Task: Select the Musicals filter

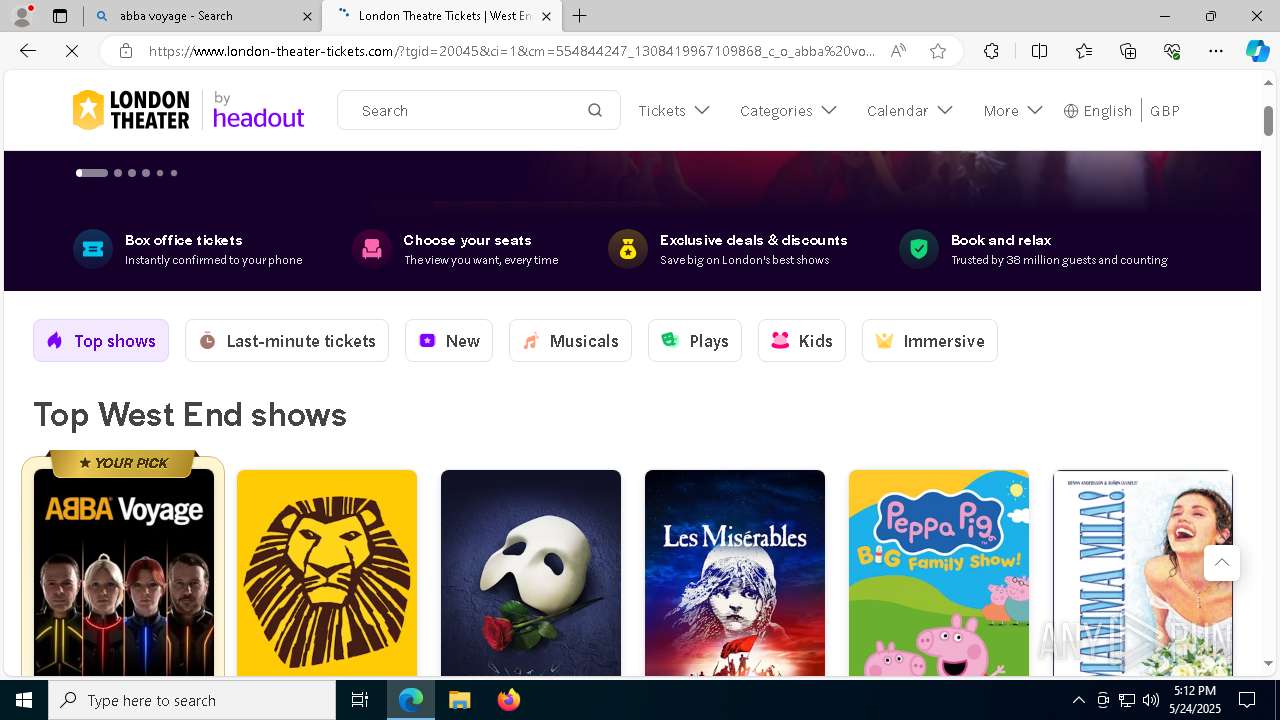Action: pyautogui.click(x=570, y=341)
